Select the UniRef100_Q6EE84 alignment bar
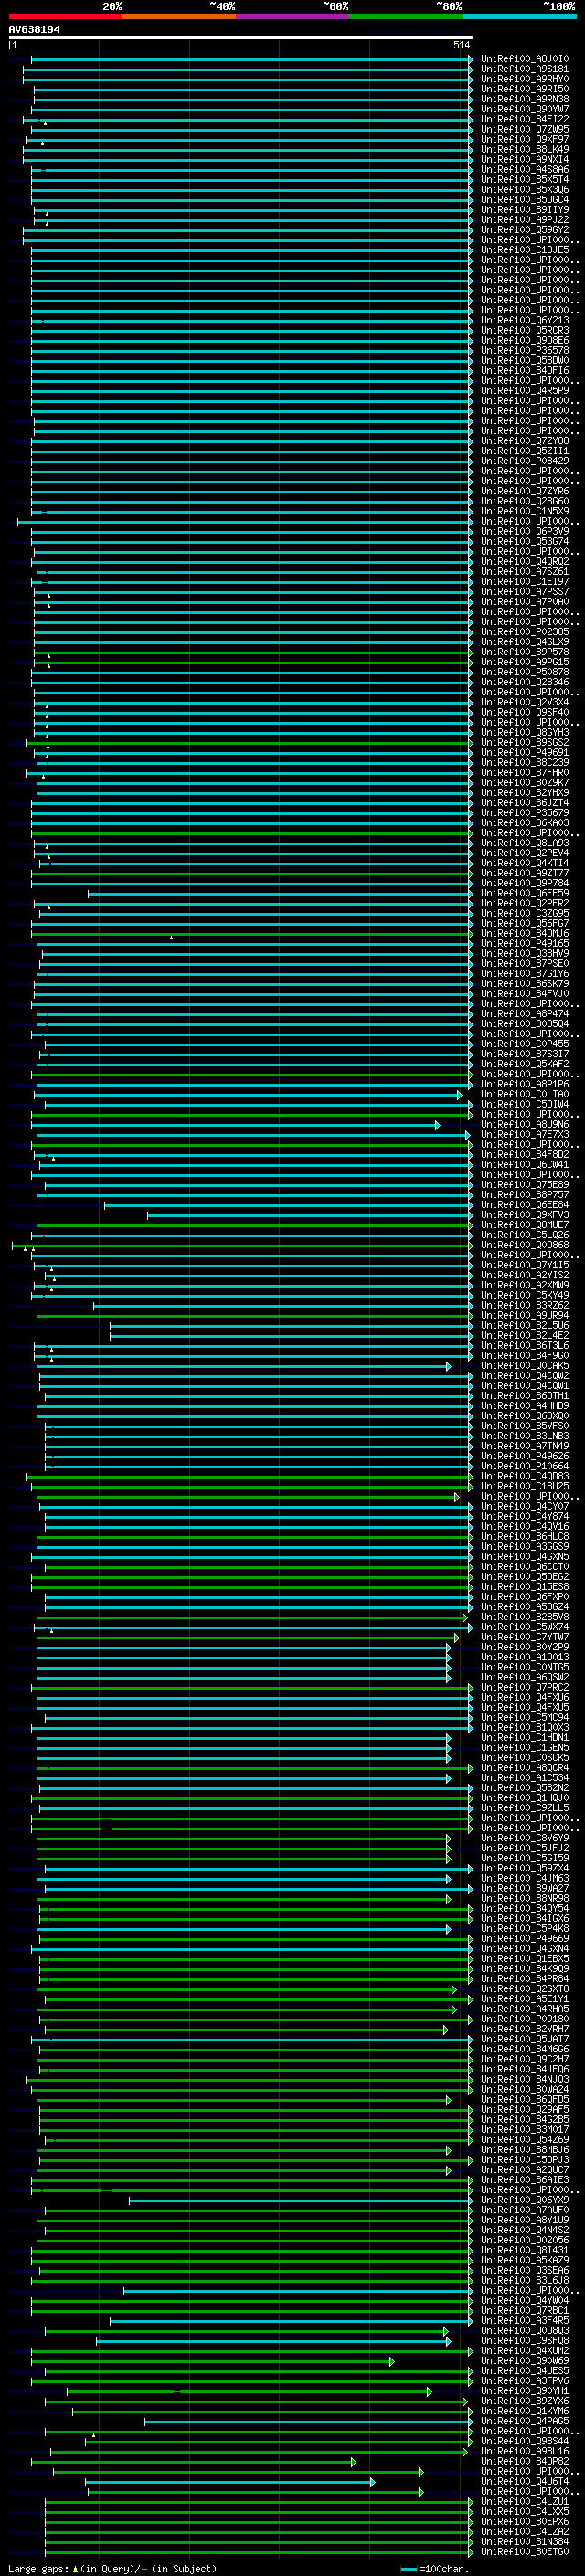Viewport: 585px width, 2576px height. [289, 1205]
